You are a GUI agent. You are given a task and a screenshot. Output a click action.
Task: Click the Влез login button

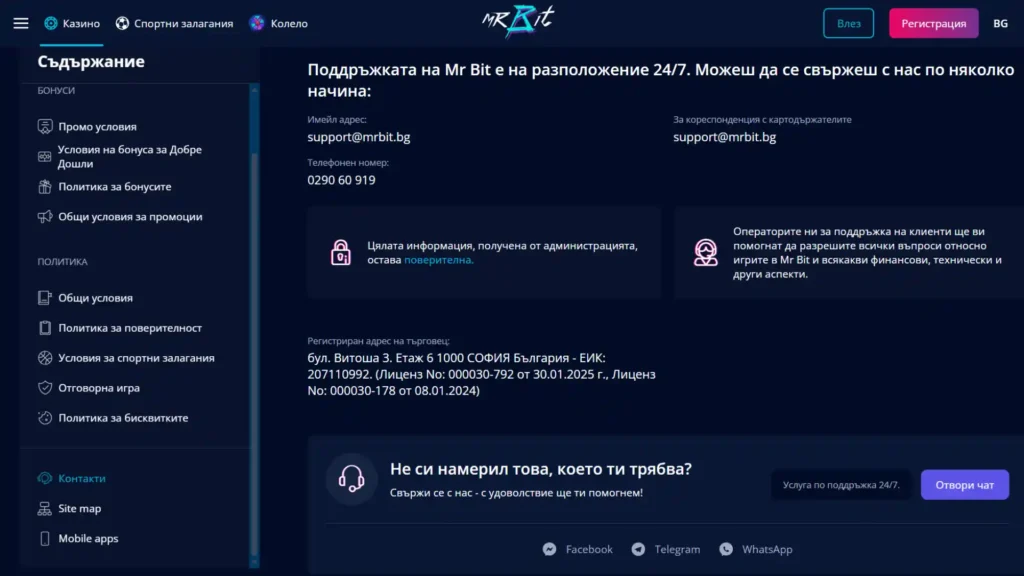[848, 24]
